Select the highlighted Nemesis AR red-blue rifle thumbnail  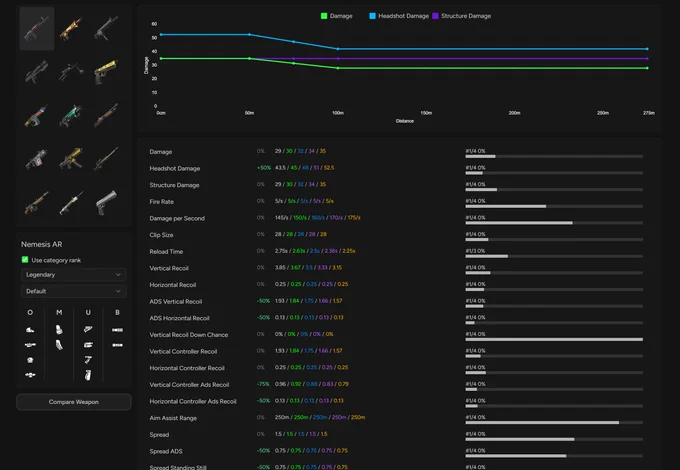tap(37, 29)
